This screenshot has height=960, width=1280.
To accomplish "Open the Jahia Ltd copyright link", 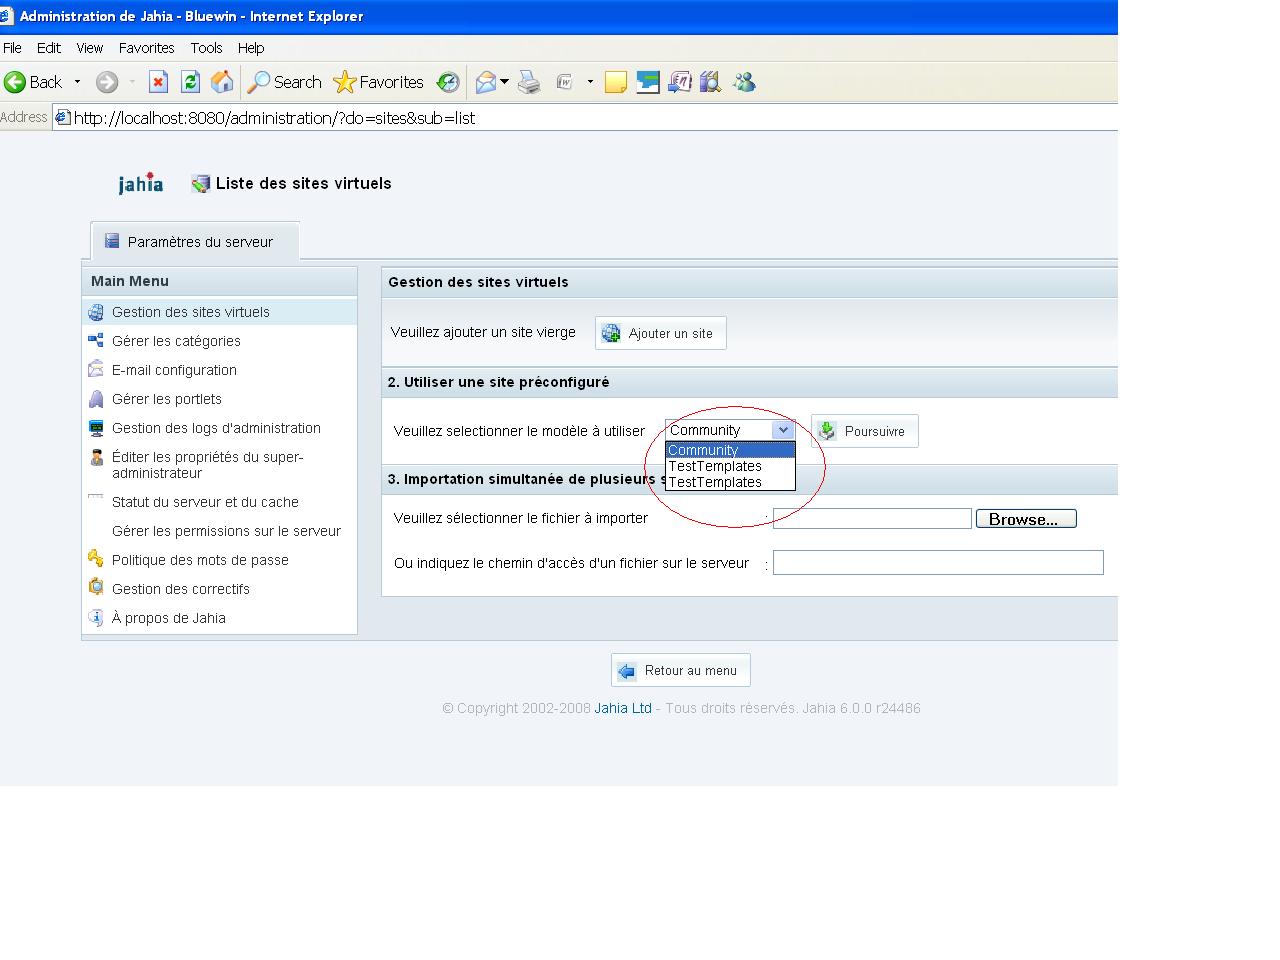I will [623, 708].
